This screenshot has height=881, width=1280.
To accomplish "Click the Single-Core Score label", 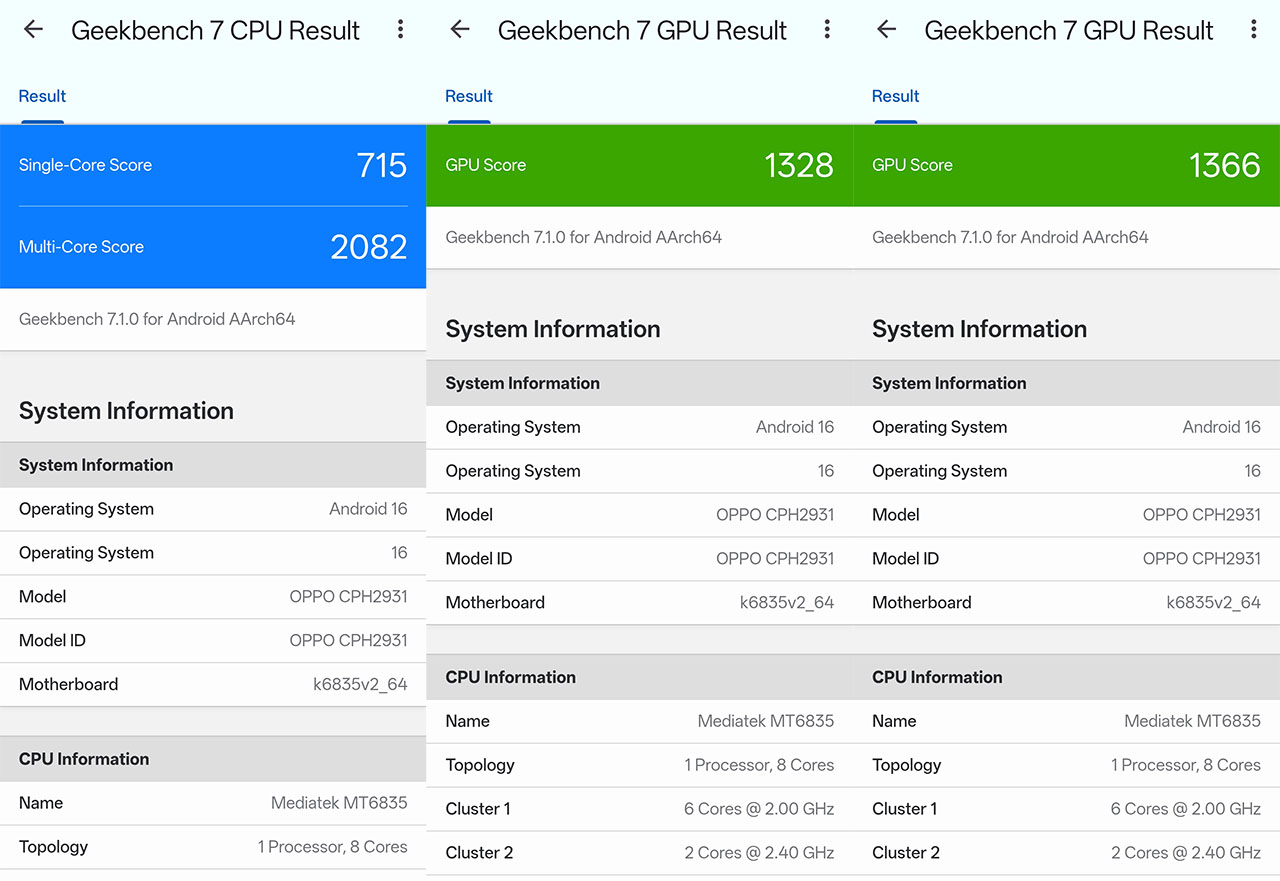I will tap(85, 165).
